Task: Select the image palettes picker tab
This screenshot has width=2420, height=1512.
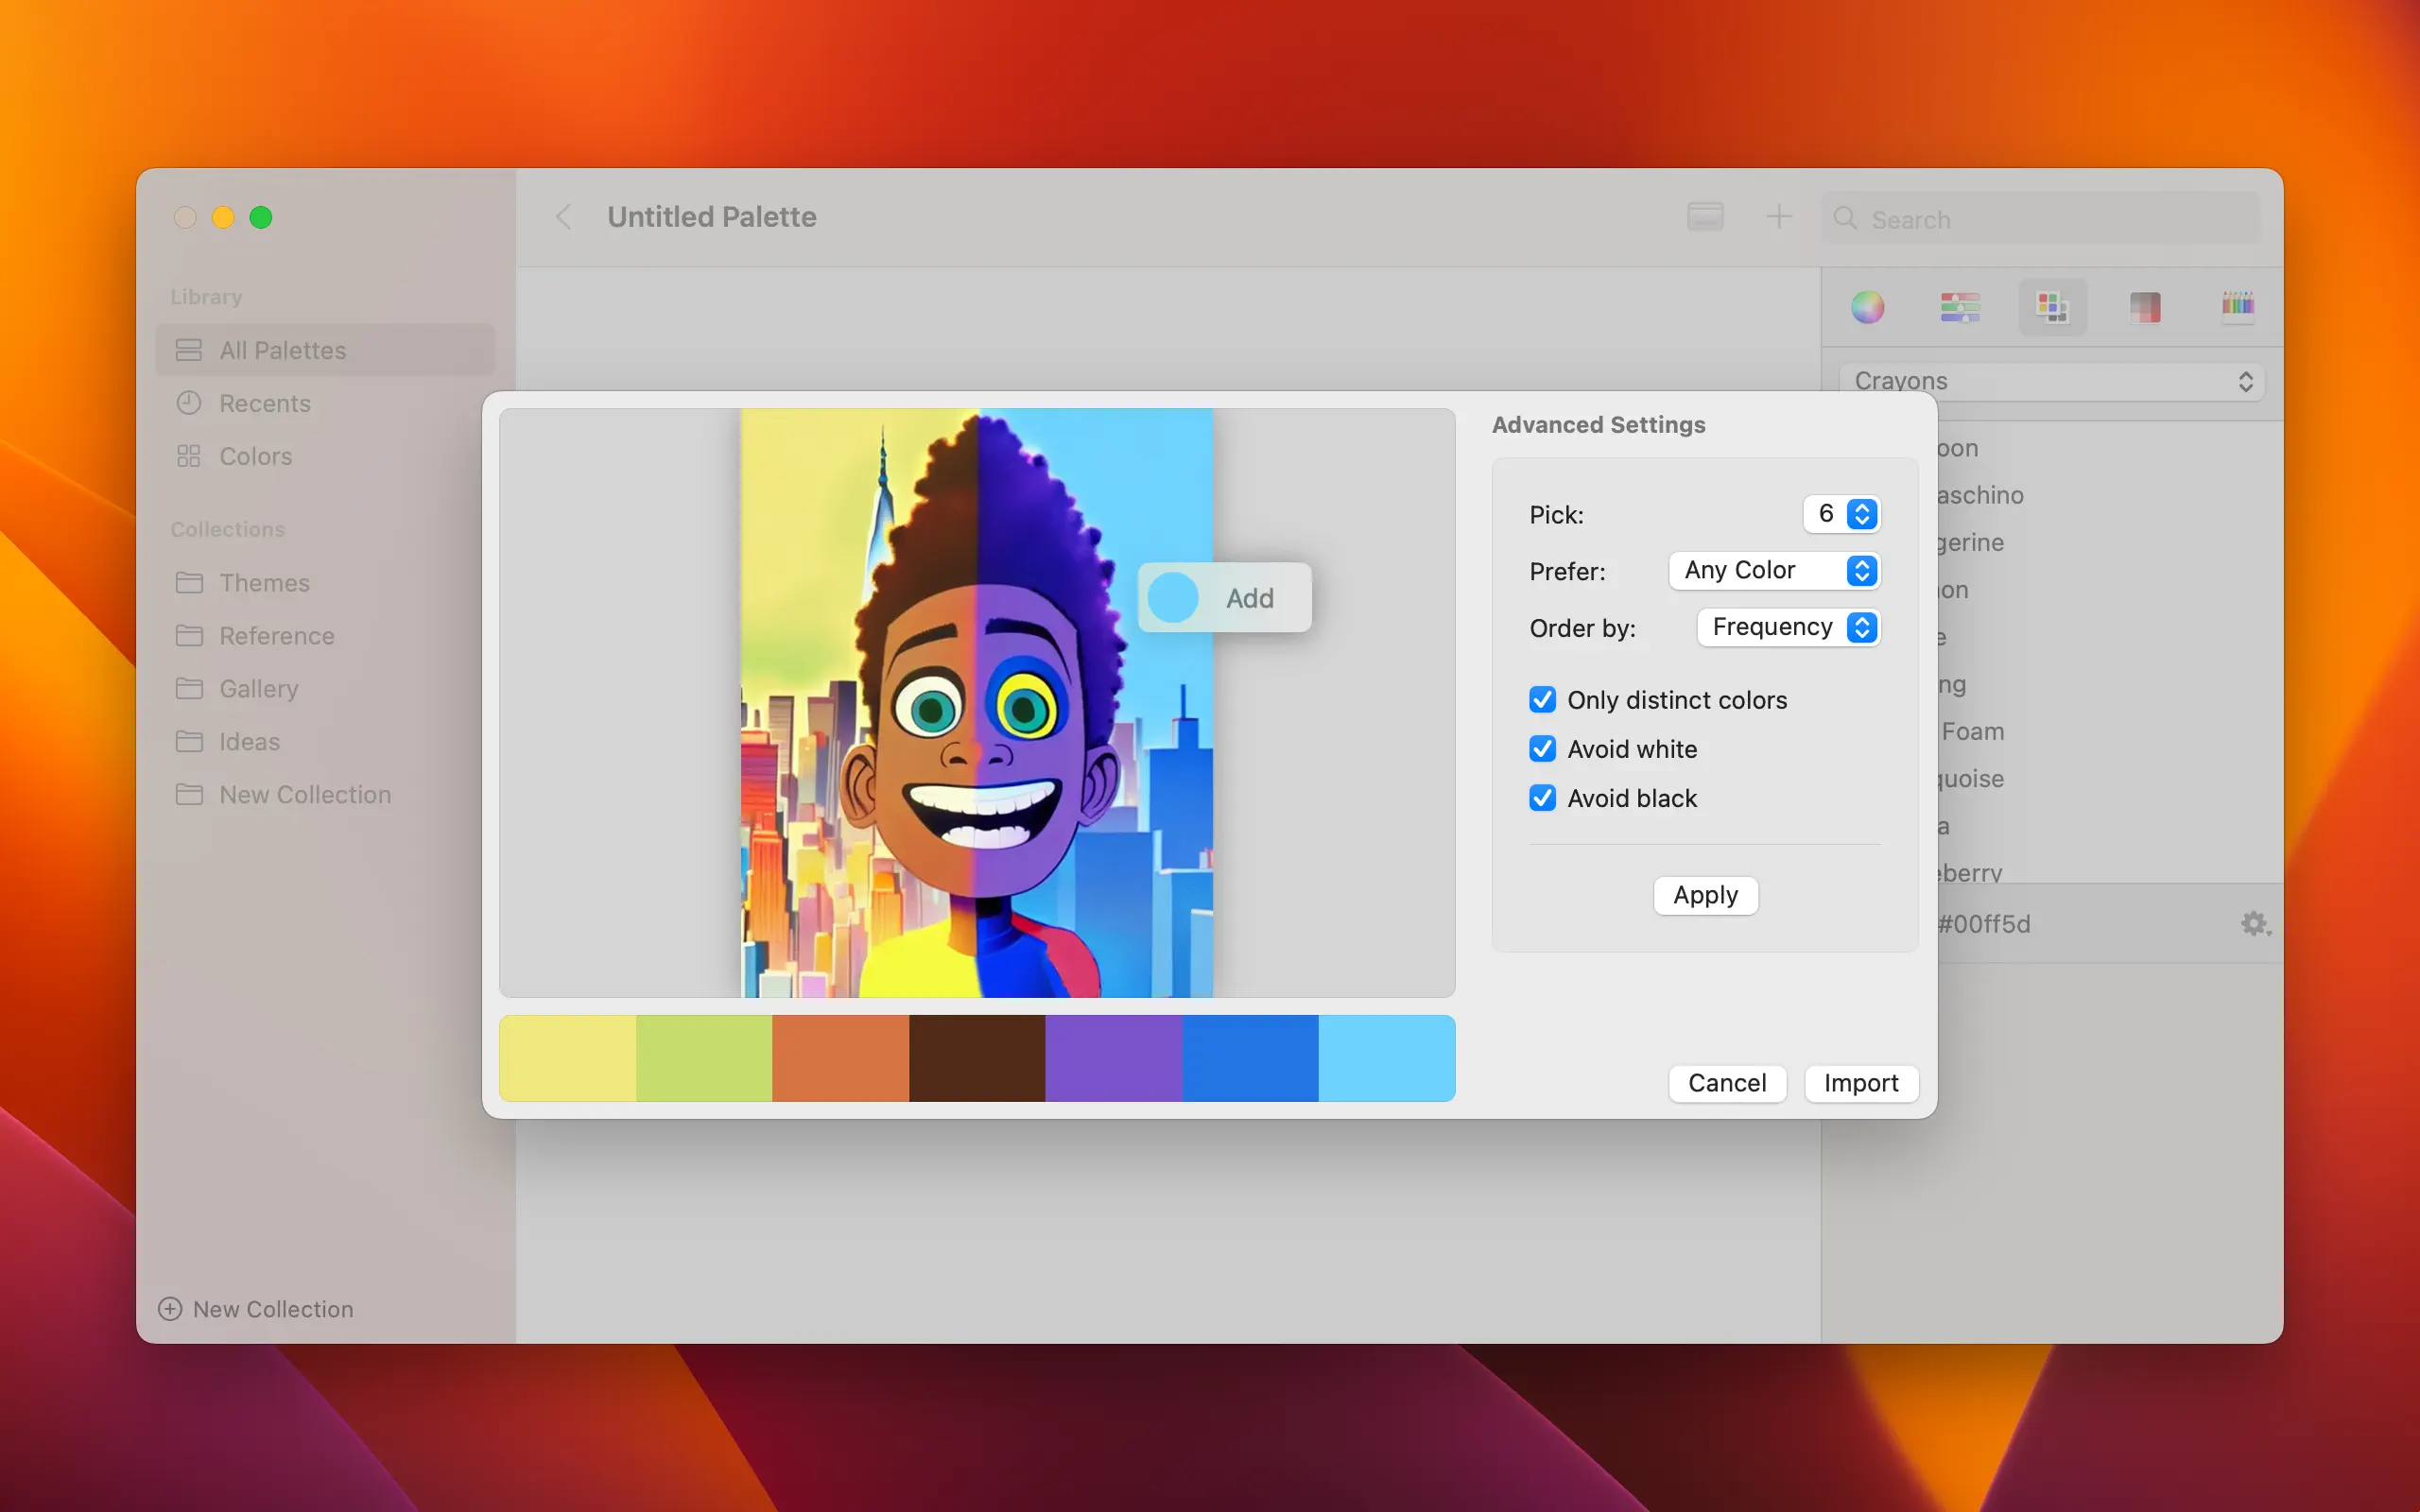Action: pos(2144,307)
